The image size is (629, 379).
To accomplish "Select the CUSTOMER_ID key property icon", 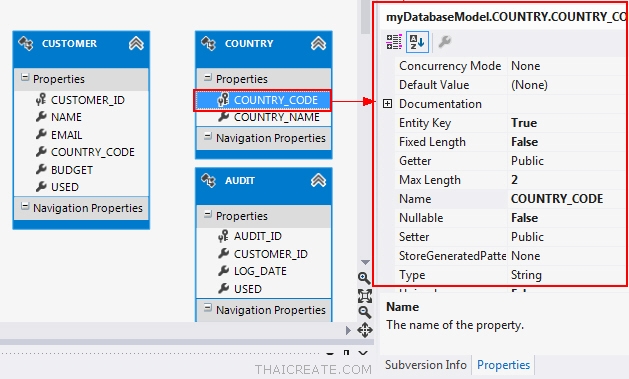I will [41, 99].
